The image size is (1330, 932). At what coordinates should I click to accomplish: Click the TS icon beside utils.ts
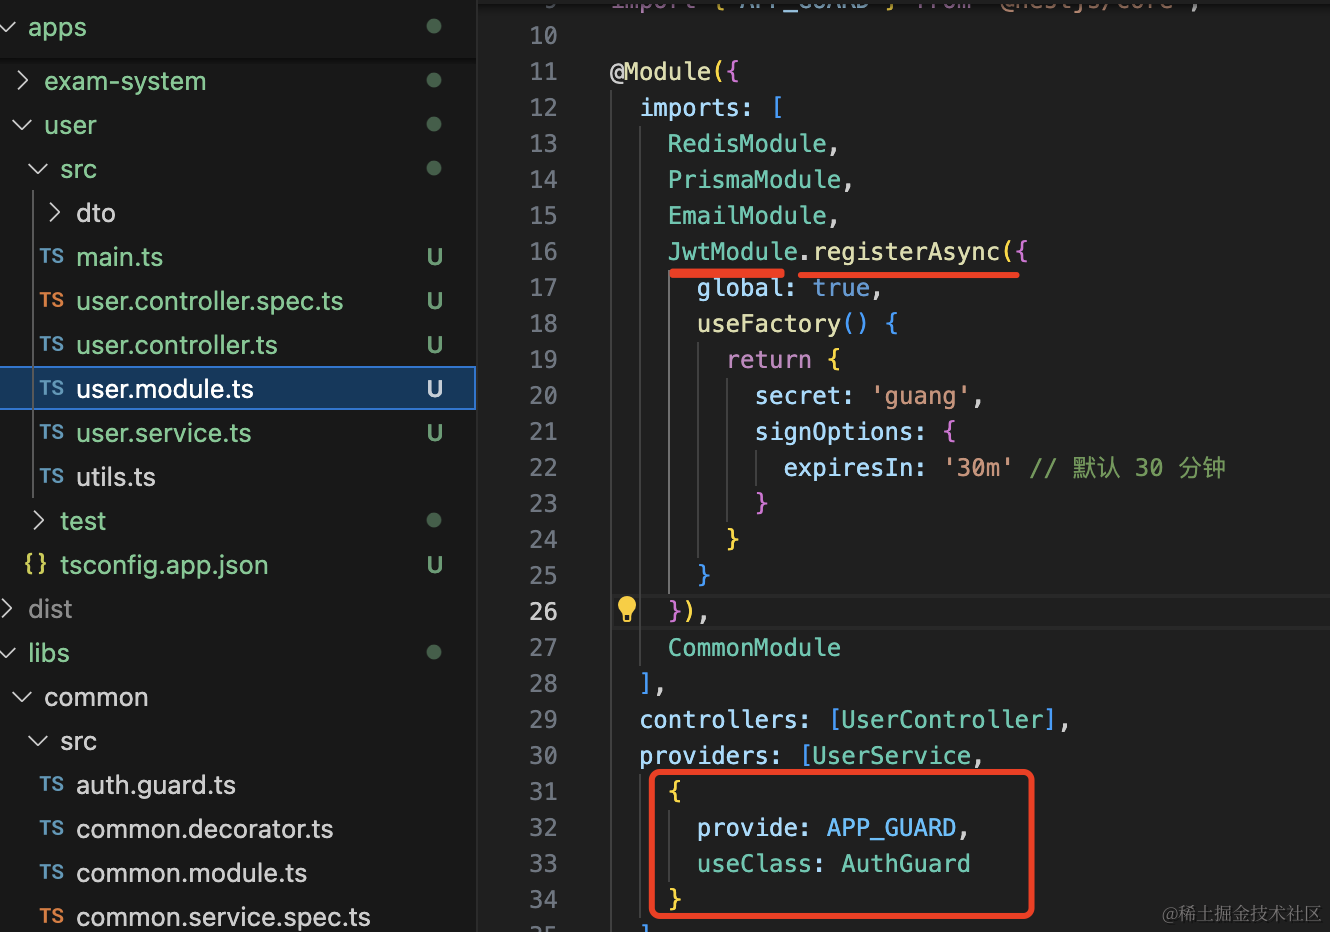[x=52, y=477]
